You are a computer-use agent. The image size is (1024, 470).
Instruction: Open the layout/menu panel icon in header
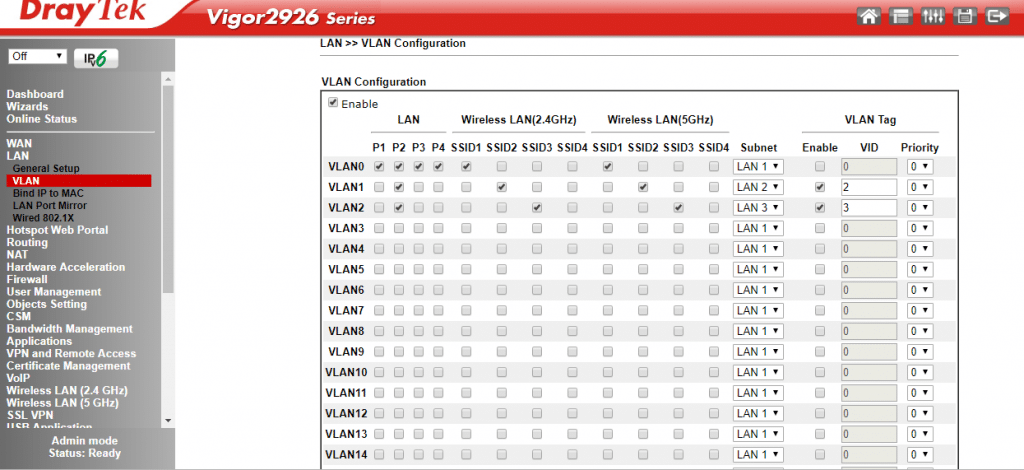[903, 16]
